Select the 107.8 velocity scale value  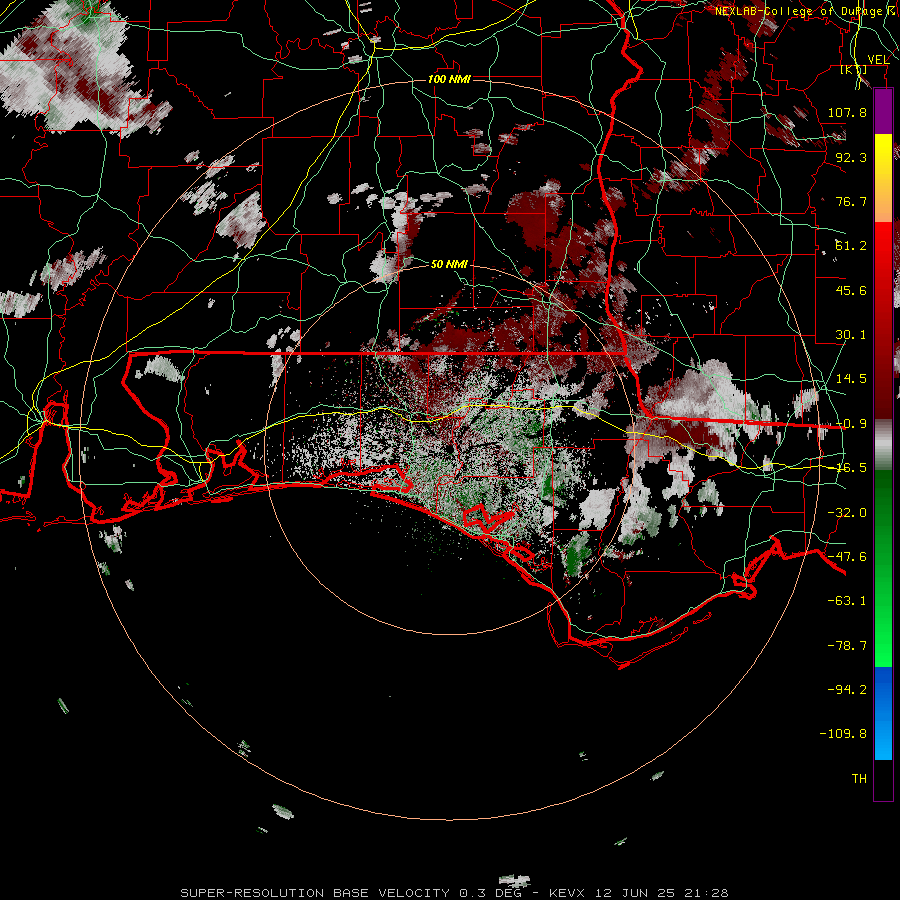pos(847,112)
